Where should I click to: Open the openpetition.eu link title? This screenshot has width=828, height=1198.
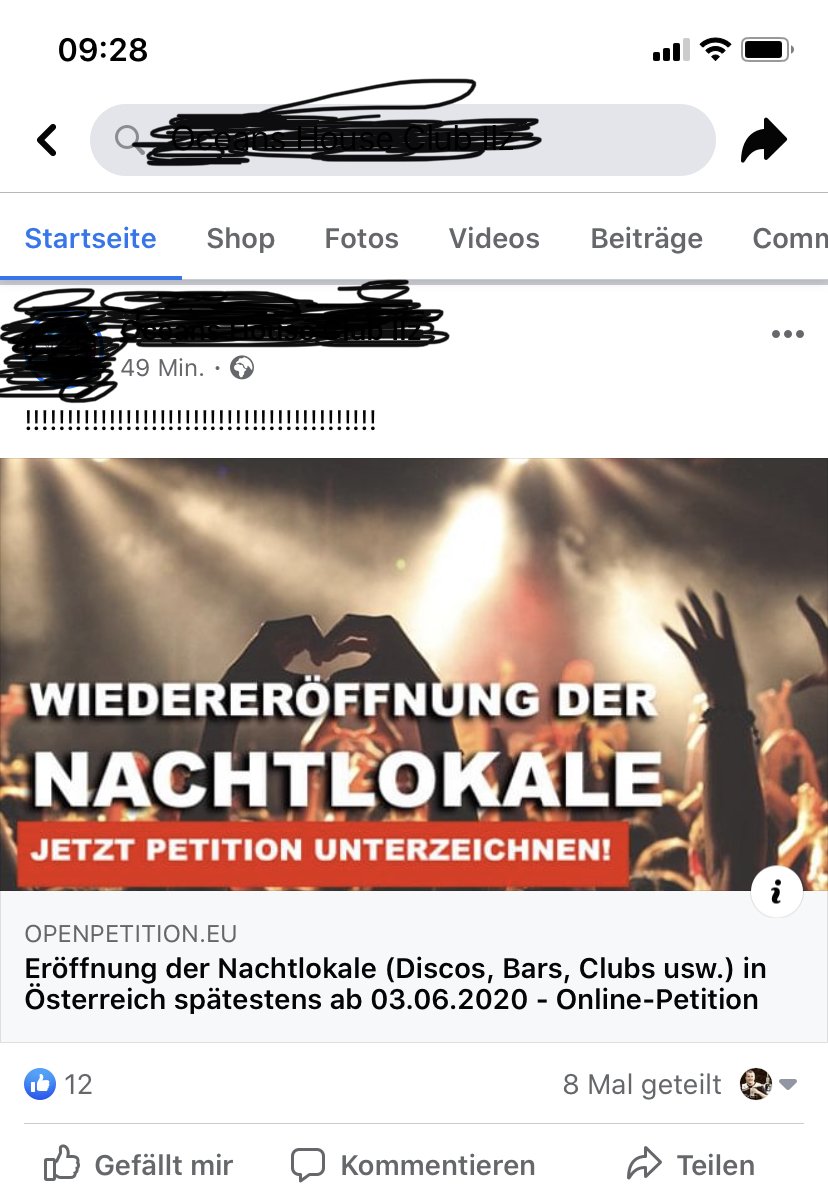click(x=395, y=983)
